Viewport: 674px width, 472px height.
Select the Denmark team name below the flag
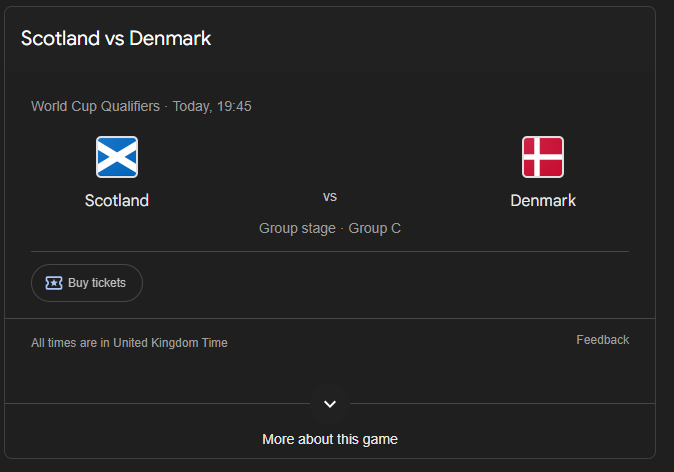[x=543, y=200]
